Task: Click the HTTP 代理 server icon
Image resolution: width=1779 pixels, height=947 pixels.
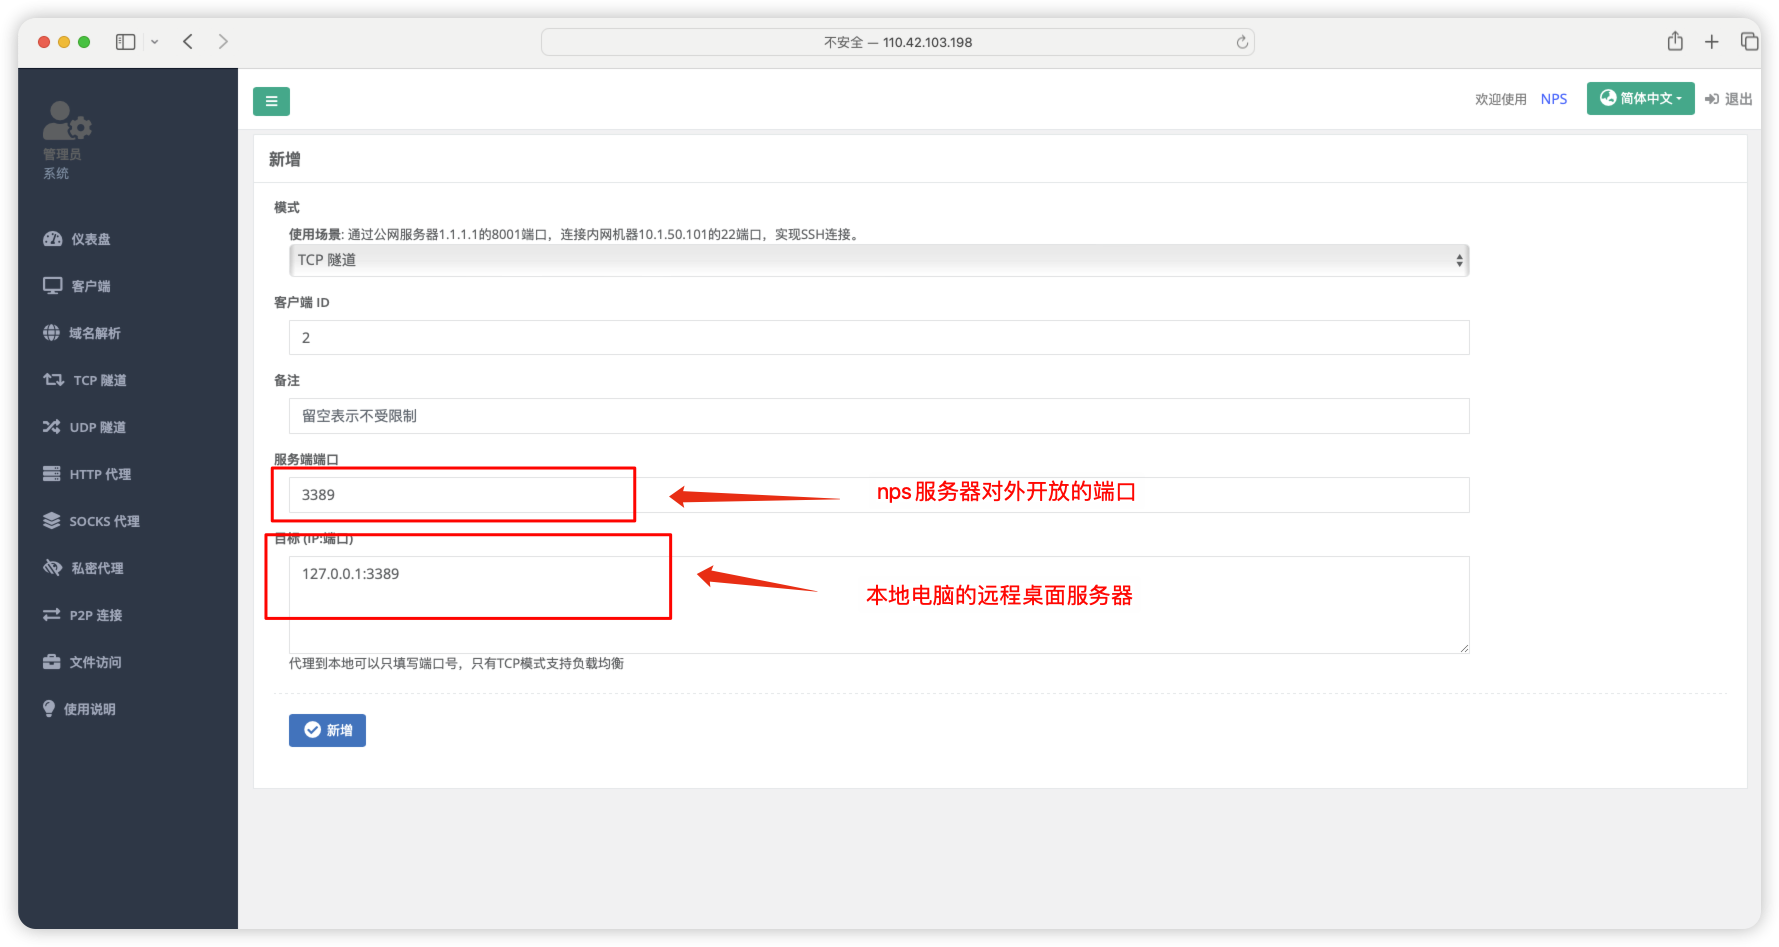Action: click(x=51, y=474)
